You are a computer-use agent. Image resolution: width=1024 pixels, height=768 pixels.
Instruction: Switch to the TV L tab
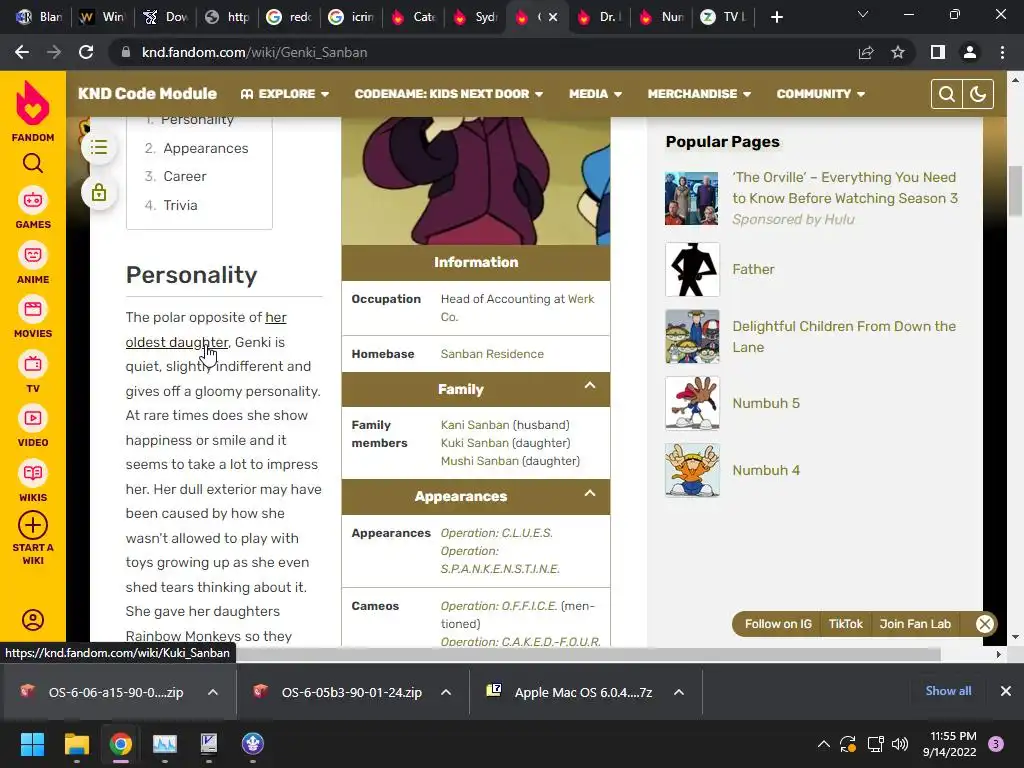(x=724, y=17)
